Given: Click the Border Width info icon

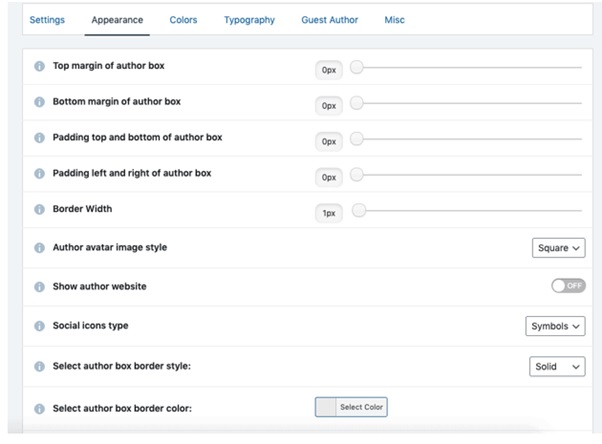Looking at the screenshot, I should pyautogui.click(x=40, y=209).
